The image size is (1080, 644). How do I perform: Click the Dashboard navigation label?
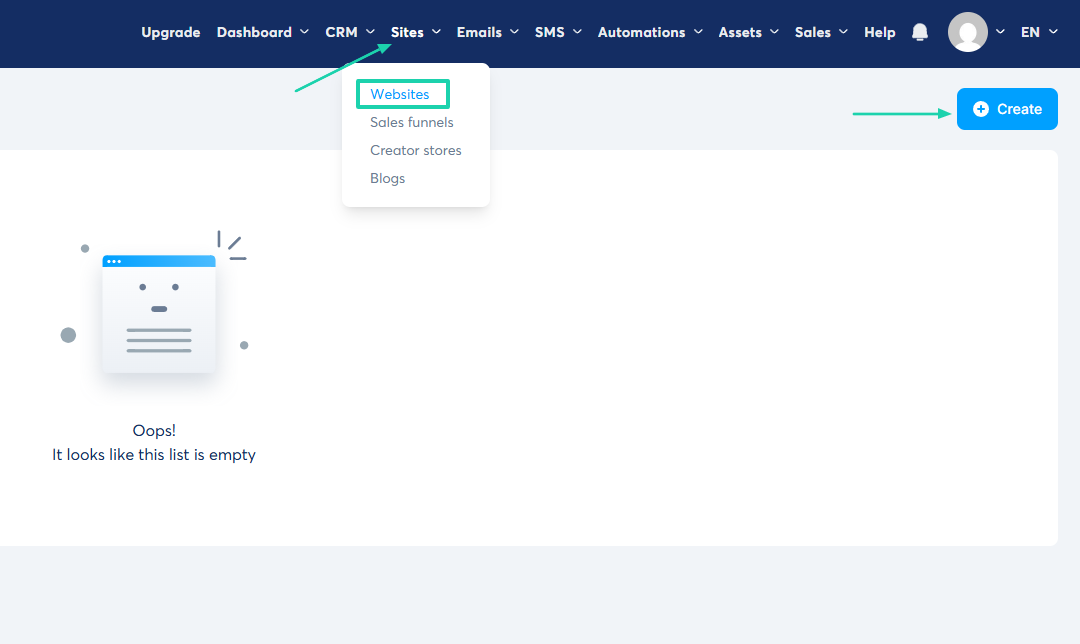click(x=254, y=32)
